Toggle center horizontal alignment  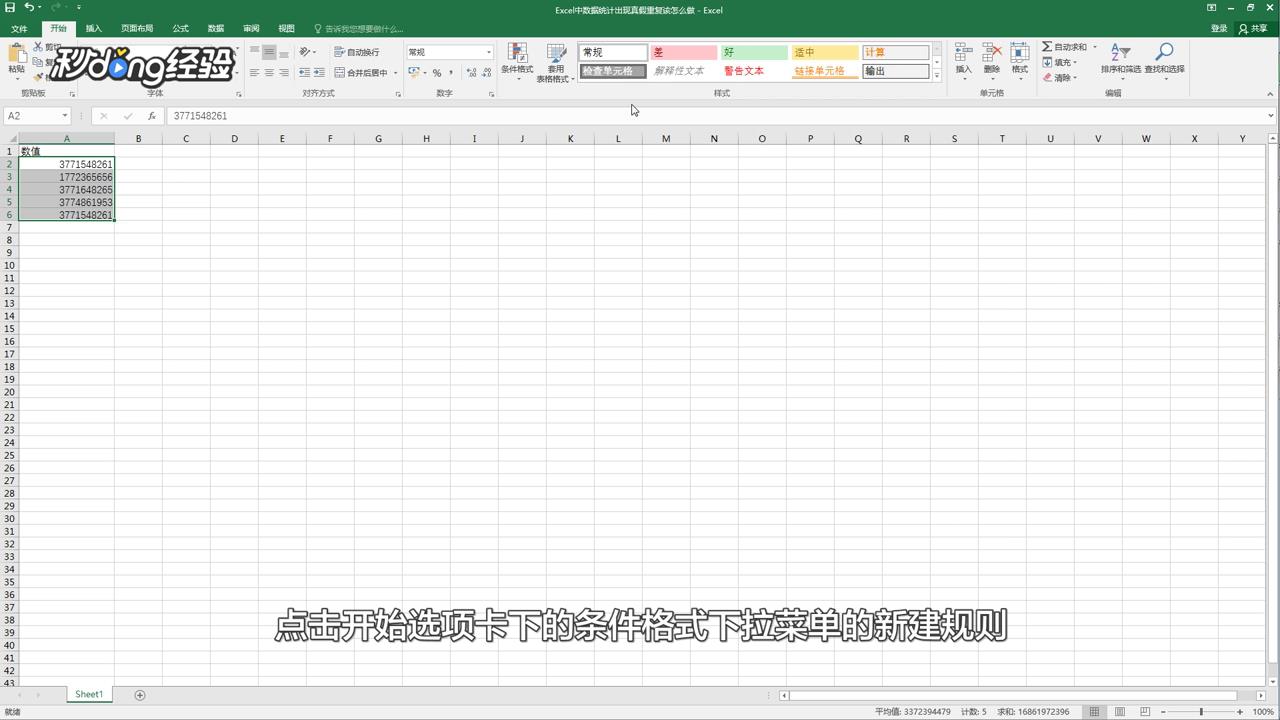click(269, 73)
